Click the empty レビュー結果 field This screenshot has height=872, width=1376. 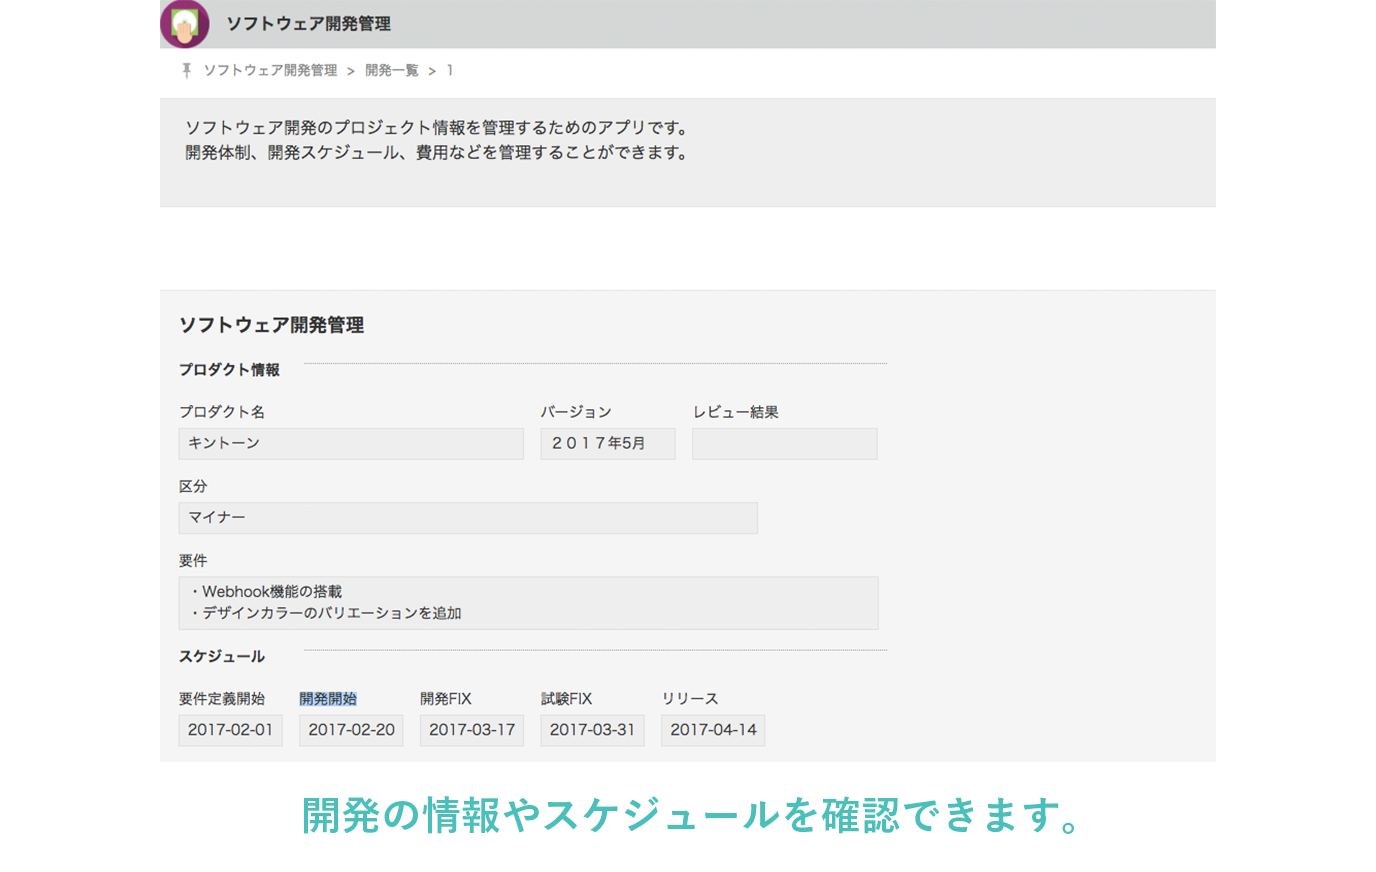click(785, 444)
